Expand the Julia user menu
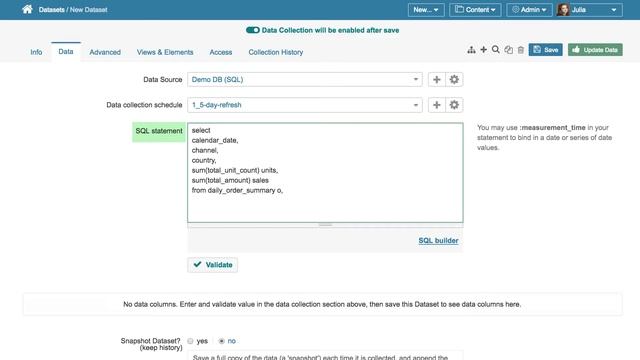The height and width of the screenshot is (360, 640). point(589,10)
